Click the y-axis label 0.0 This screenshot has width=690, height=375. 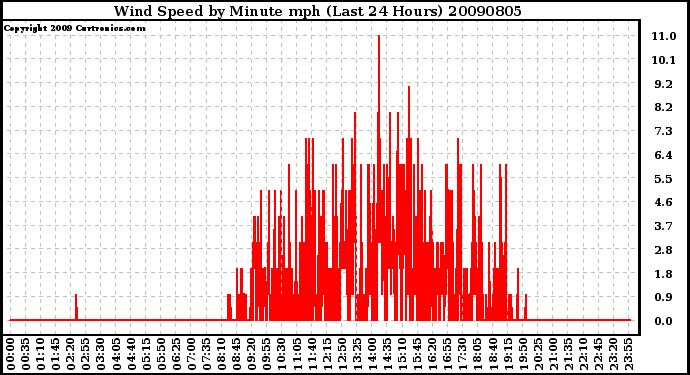(x=664, y=321)
